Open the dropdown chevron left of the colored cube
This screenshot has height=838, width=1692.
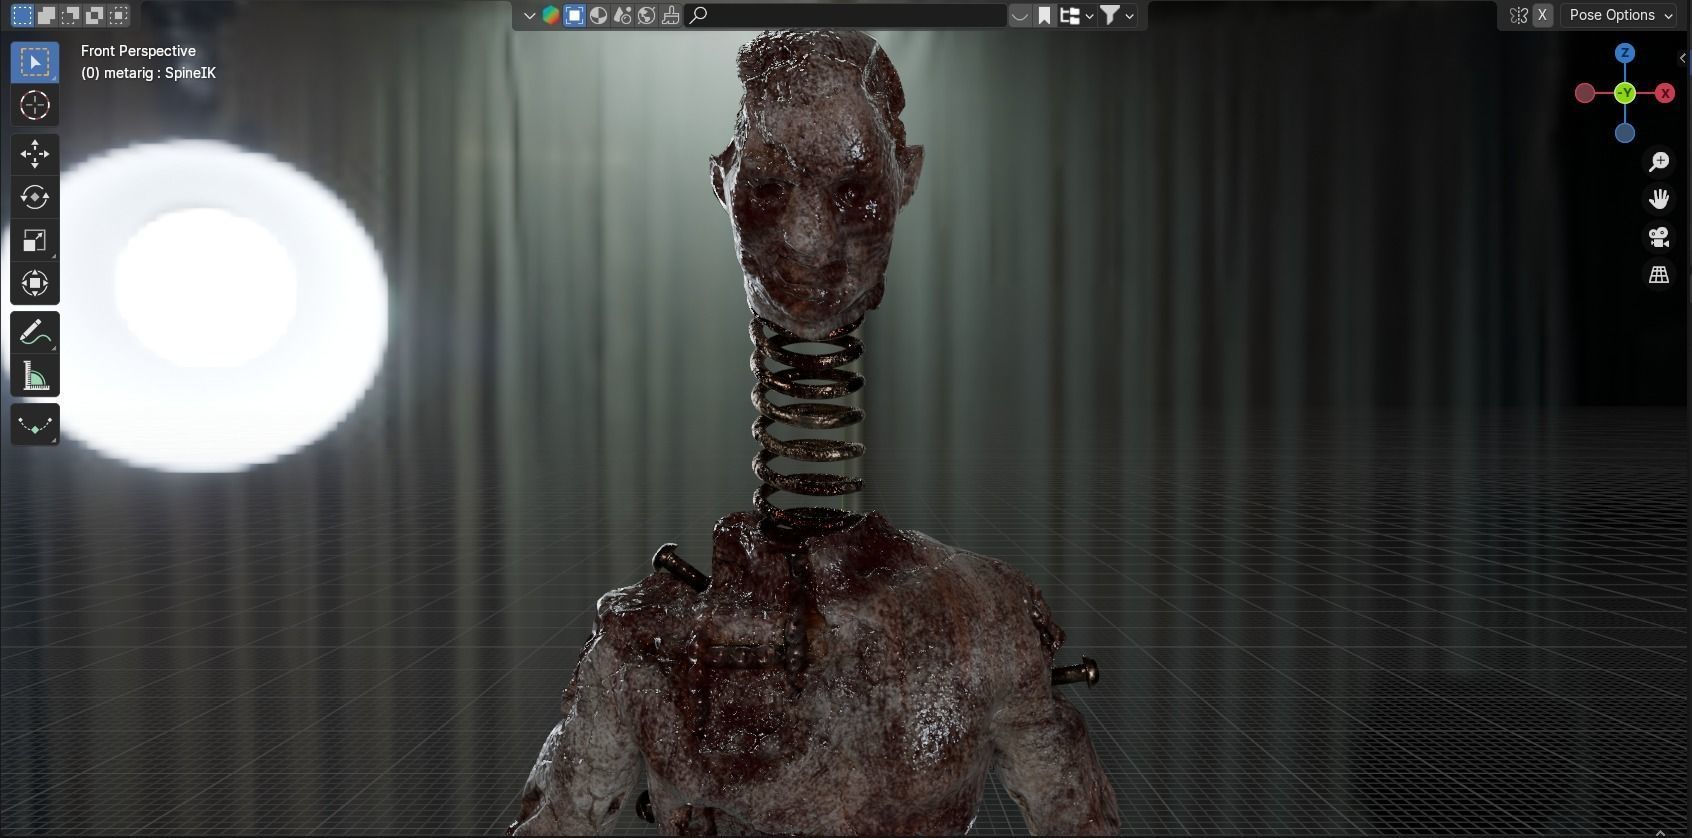tap(529, 15)
